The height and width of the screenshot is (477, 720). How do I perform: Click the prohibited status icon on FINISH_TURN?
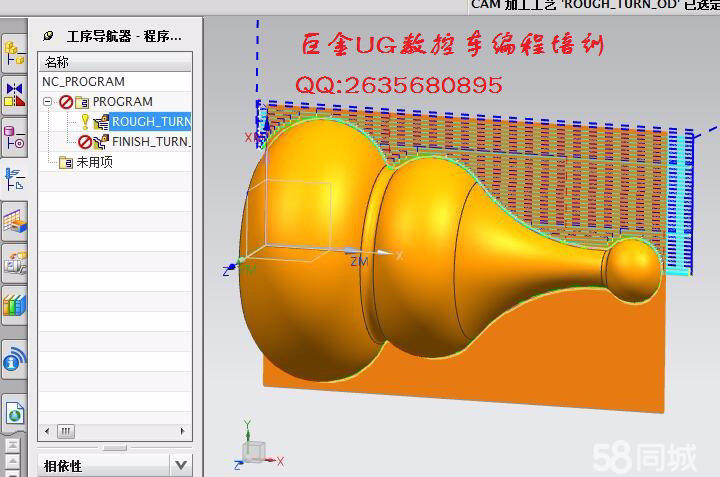(84, 142)
